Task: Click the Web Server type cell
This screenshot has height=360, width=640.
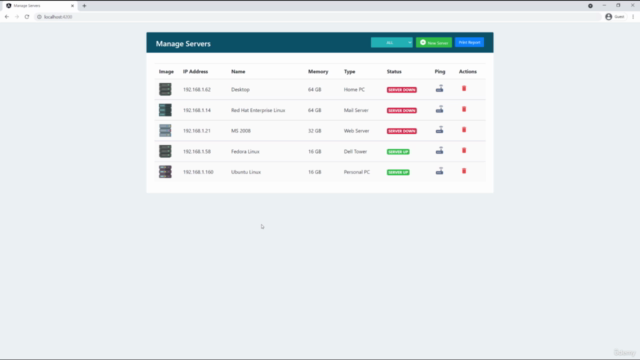Action: pos(356,131)
